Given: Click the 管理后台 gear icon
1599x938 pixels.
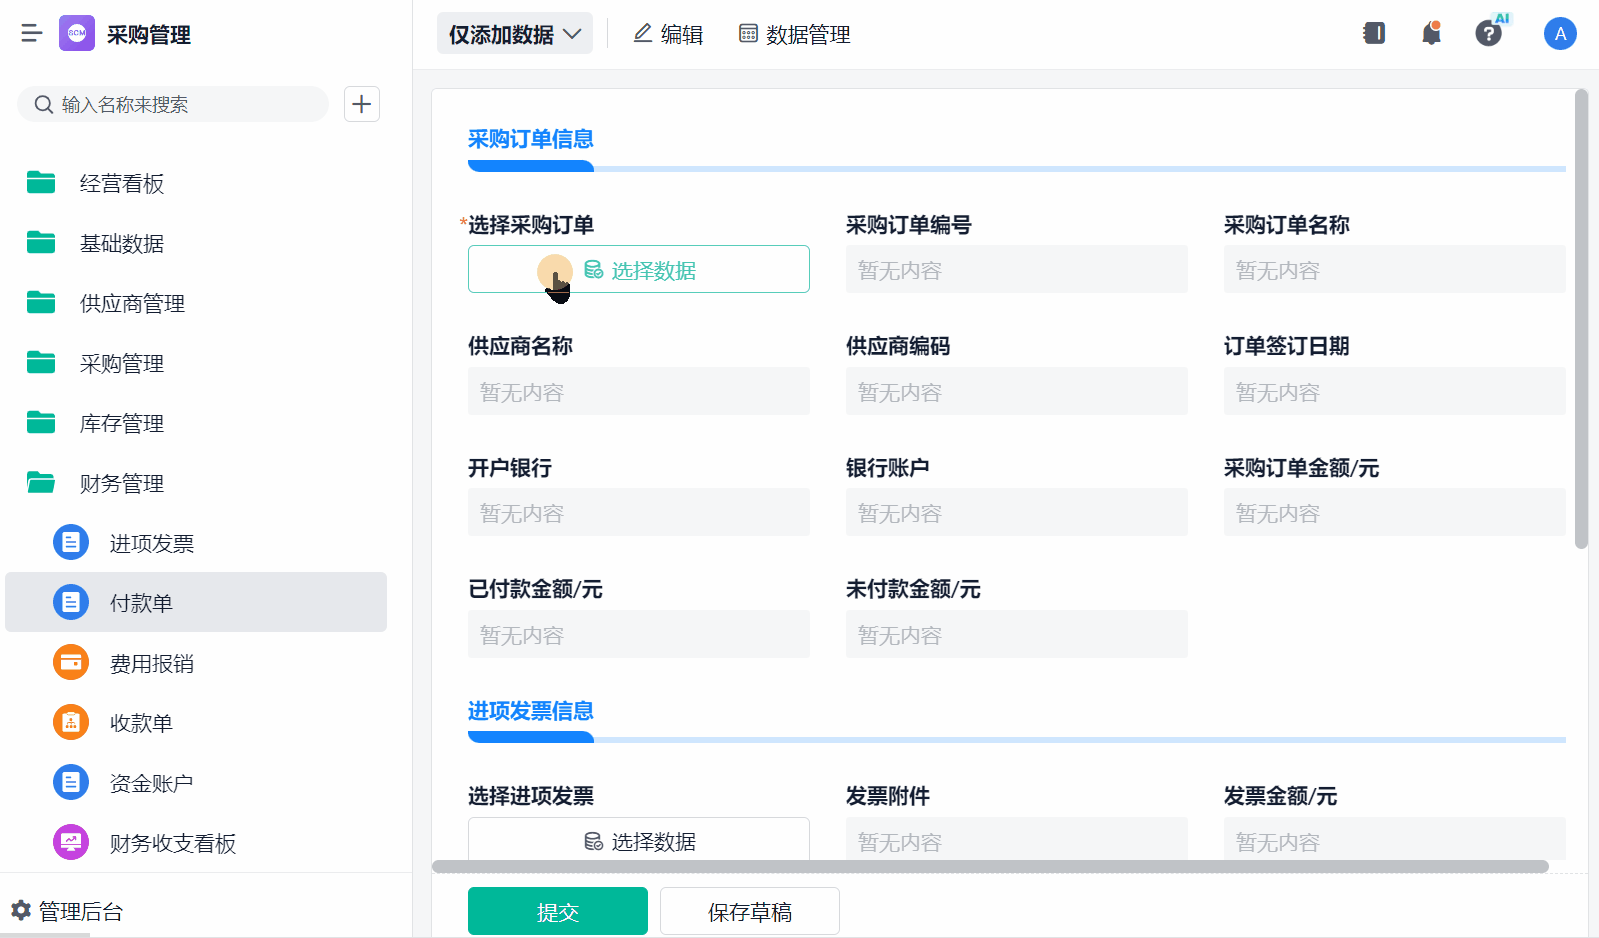Looking at the screenshot, I should pos(21,911).
